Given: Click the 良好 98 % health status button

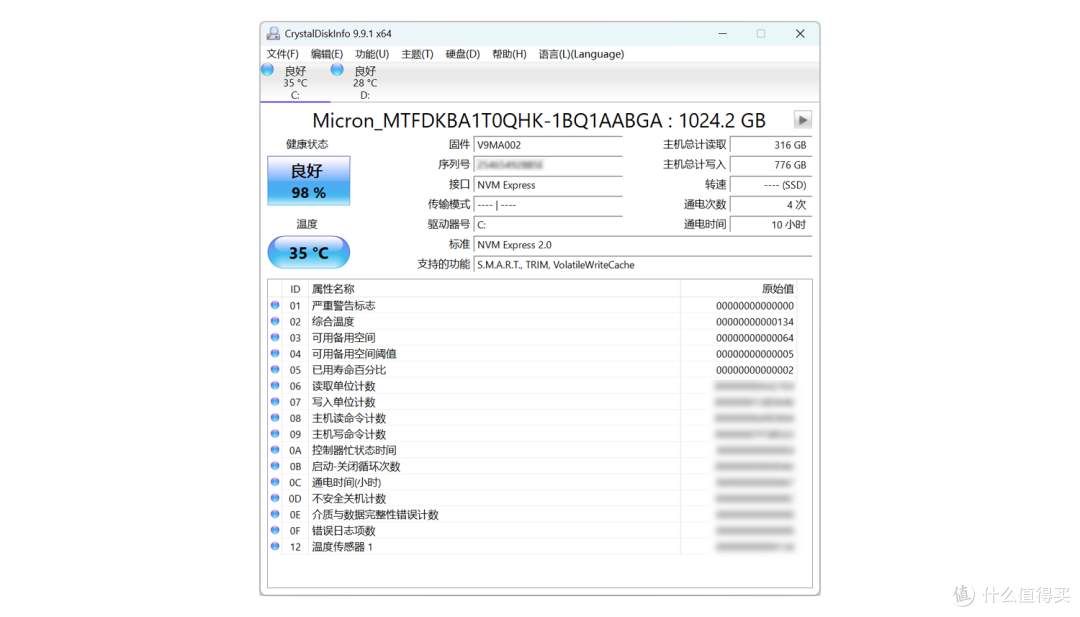Looking at the screenshot, I should pos(309,180).
